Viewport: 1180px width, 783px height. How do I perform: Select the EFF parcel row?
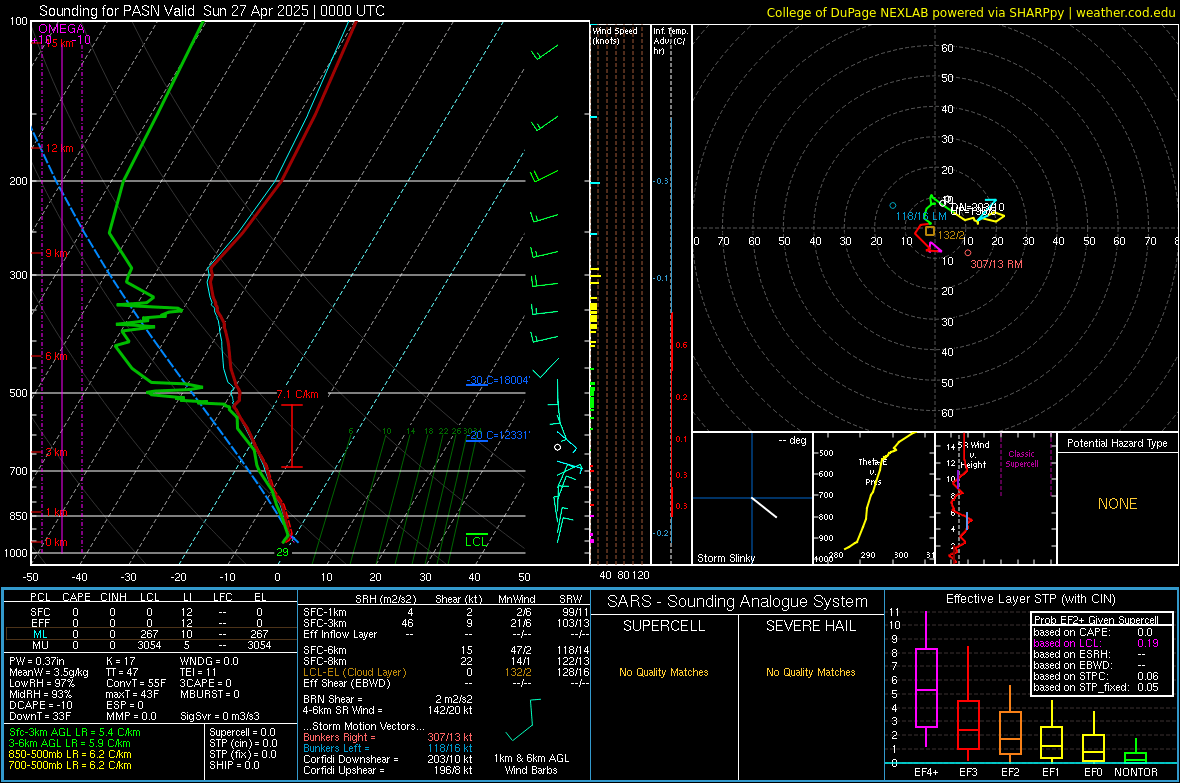click(151, 623)
